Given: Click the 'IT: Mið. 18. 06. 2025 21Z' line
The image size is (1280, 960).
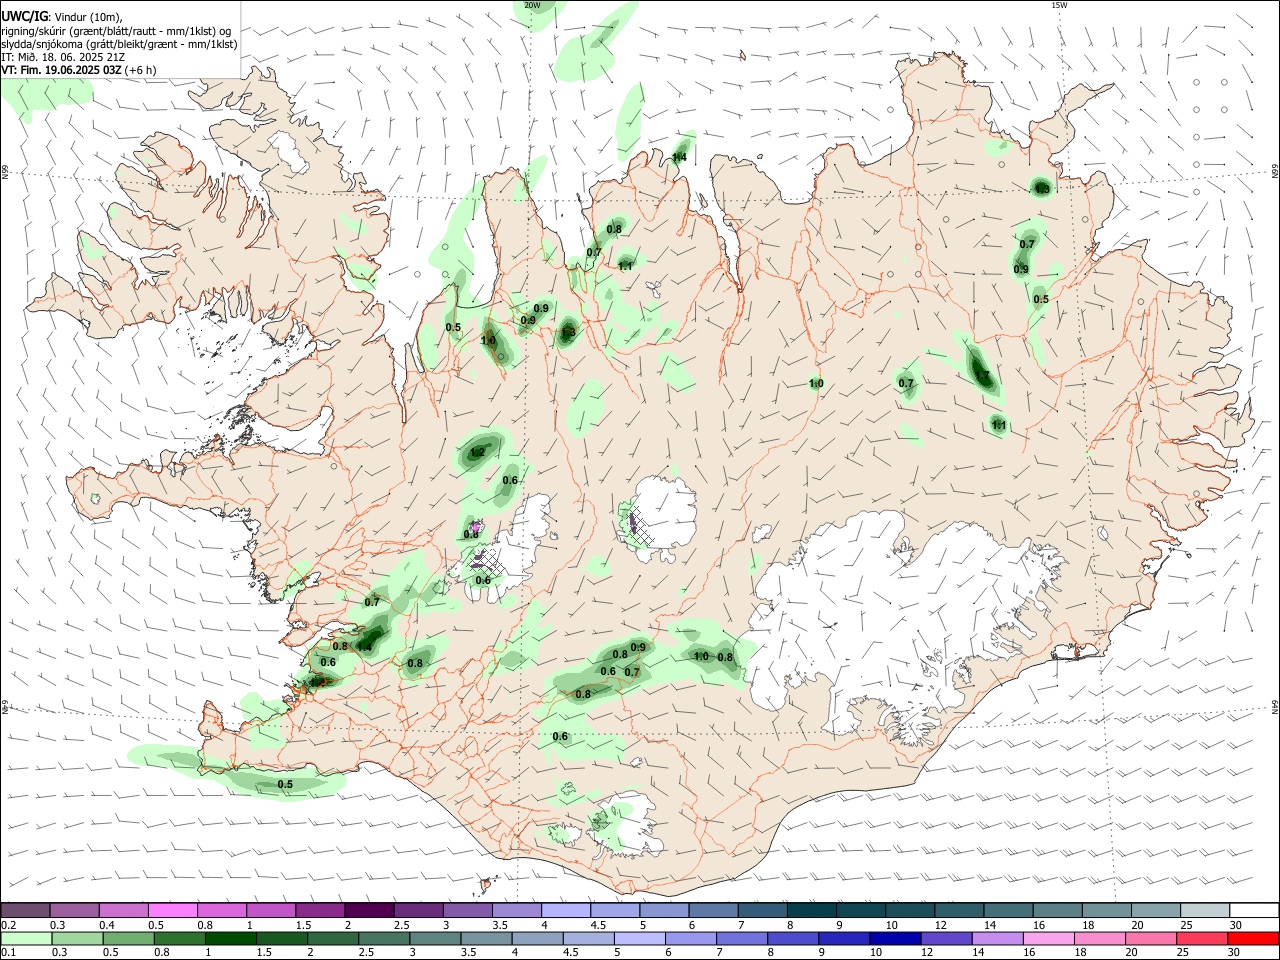Looking at the screenshot, I should click(x=63, y=57).
